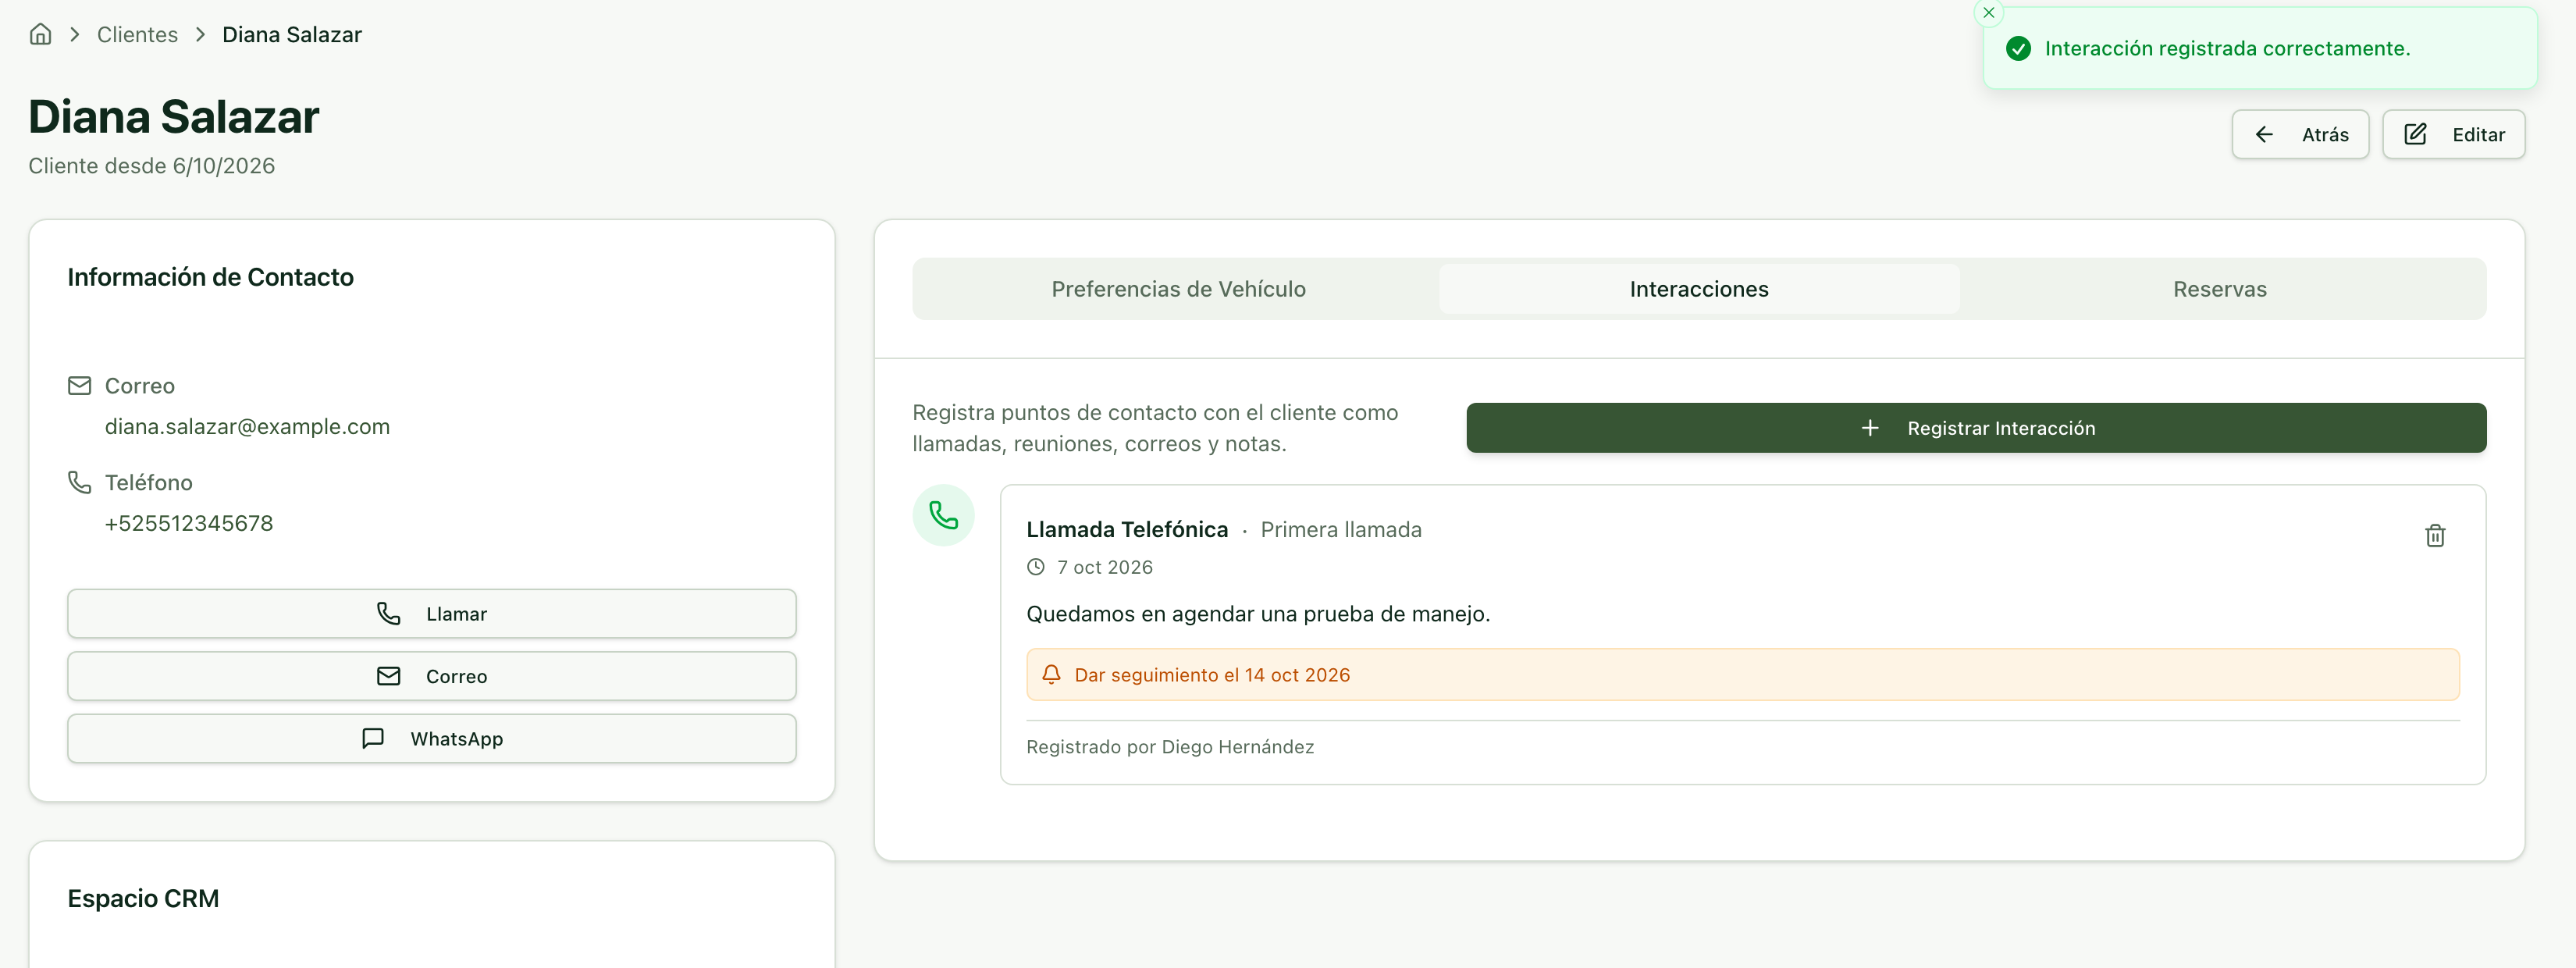Dismiss the success notification with X

pyautogui.click(x=1989, y=13)
